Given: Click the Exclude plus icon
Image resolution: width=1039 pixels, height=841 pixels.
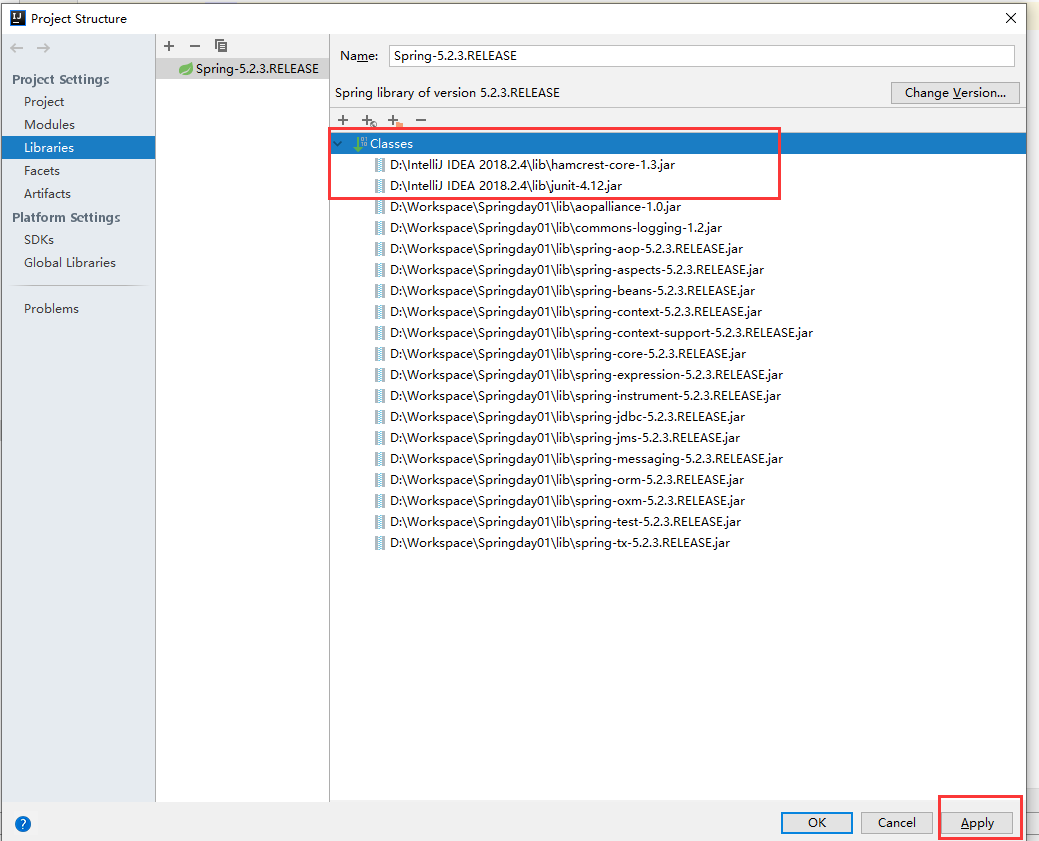Looking at the screenshot, I should click(x=395, y=120).
